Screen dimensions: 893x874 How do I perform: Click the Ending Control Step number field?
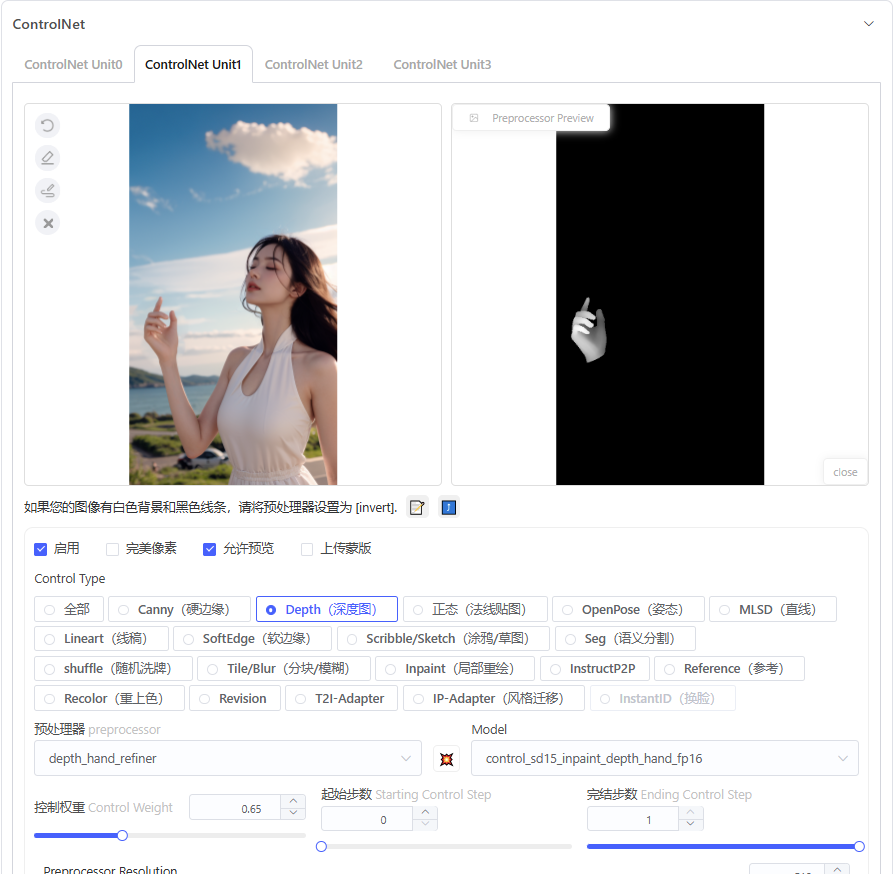click(x=633, y=820)
